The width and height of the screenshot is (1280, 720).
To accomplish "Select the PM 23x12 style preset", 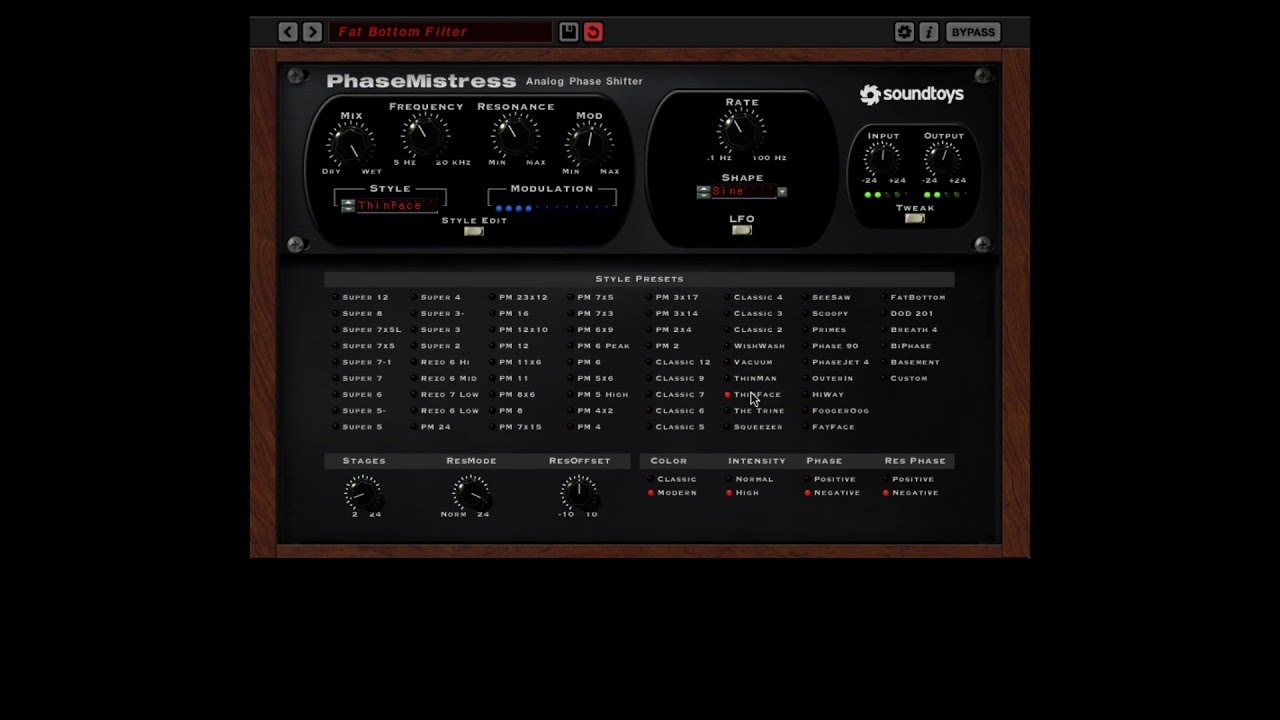I will pyautogui.click(x=519, y=297).
